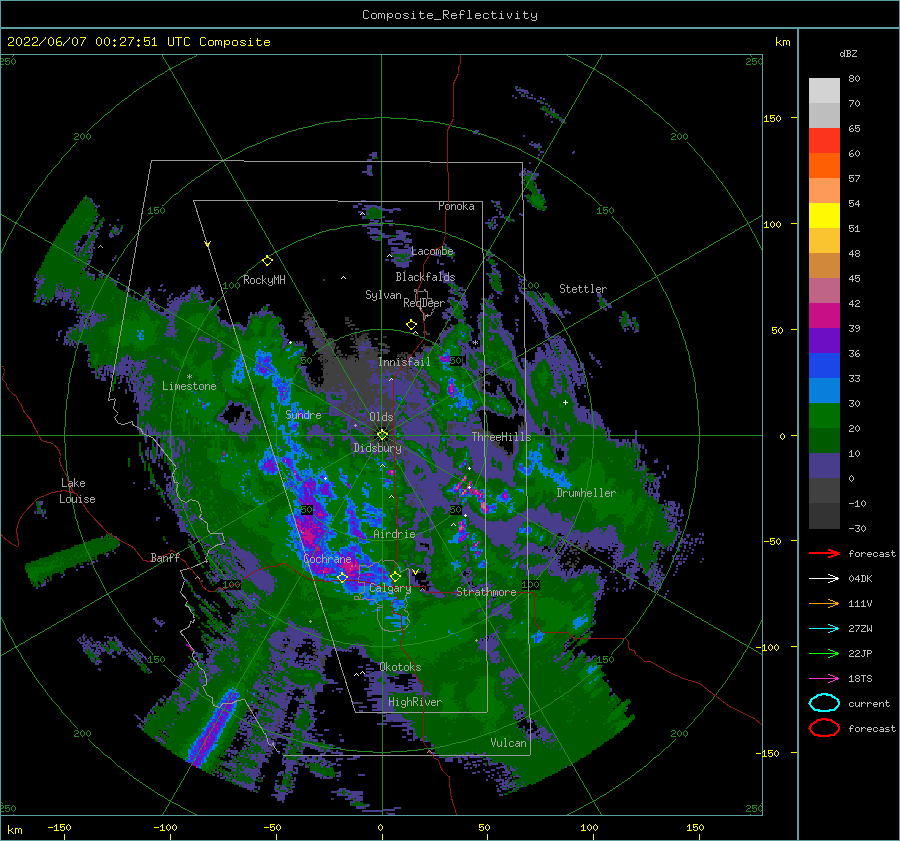Click the Banff label
Screen dimensions: 900x841
(x=165, y=557)
